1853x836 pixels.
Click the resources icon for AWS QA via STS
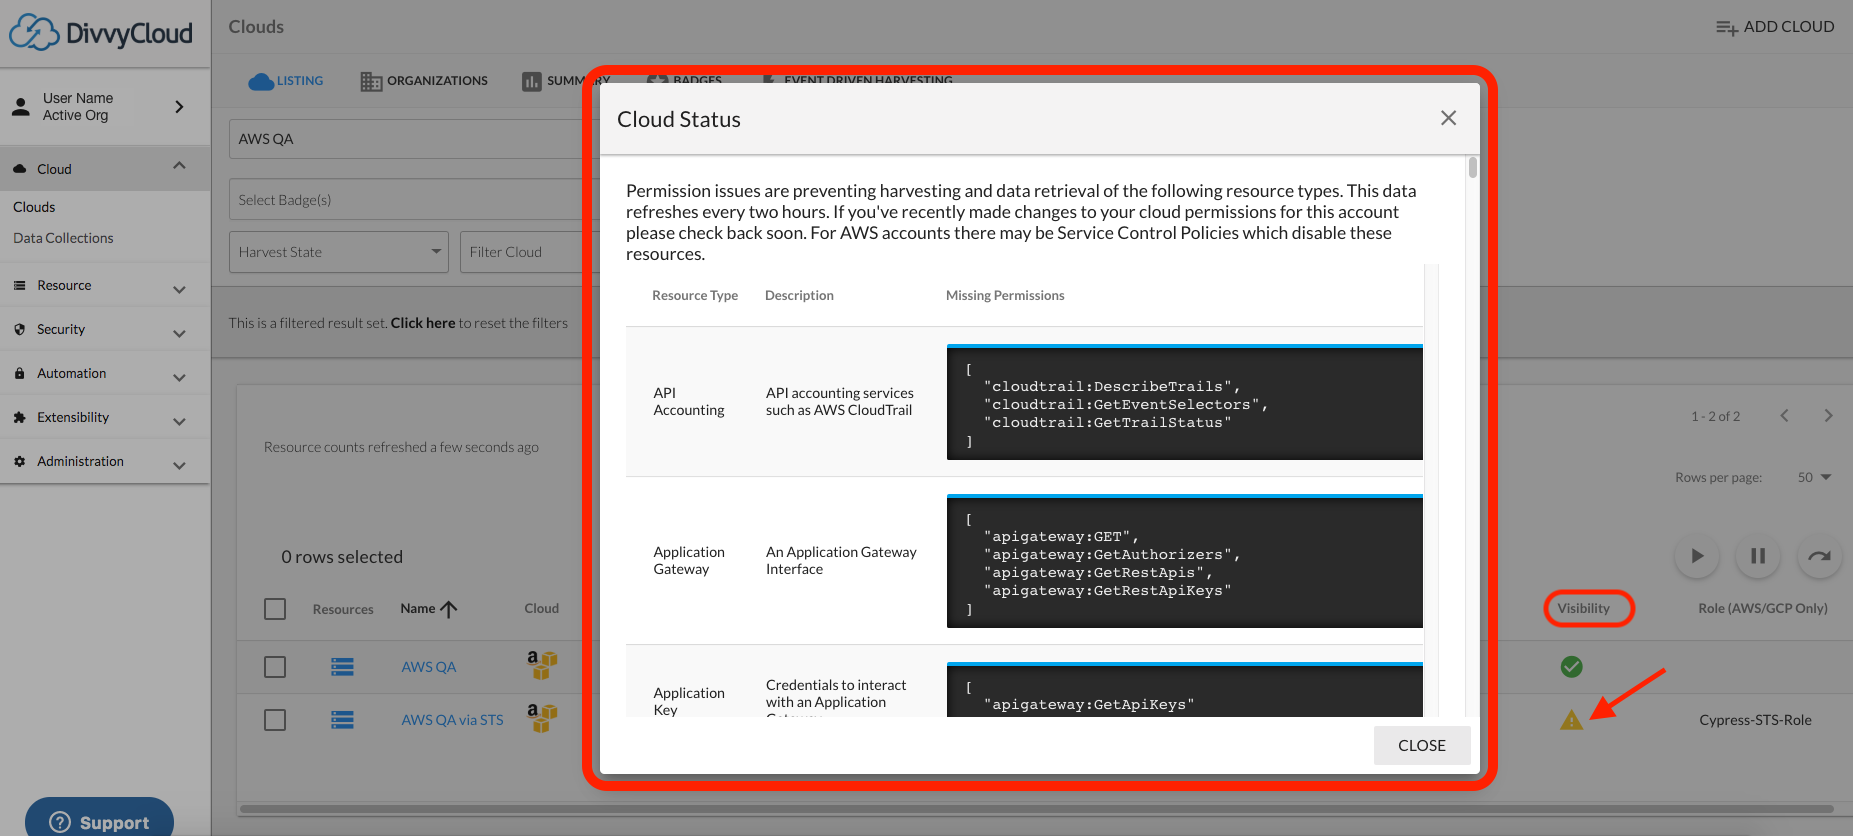pyautogui.click(x=342, y=720)
